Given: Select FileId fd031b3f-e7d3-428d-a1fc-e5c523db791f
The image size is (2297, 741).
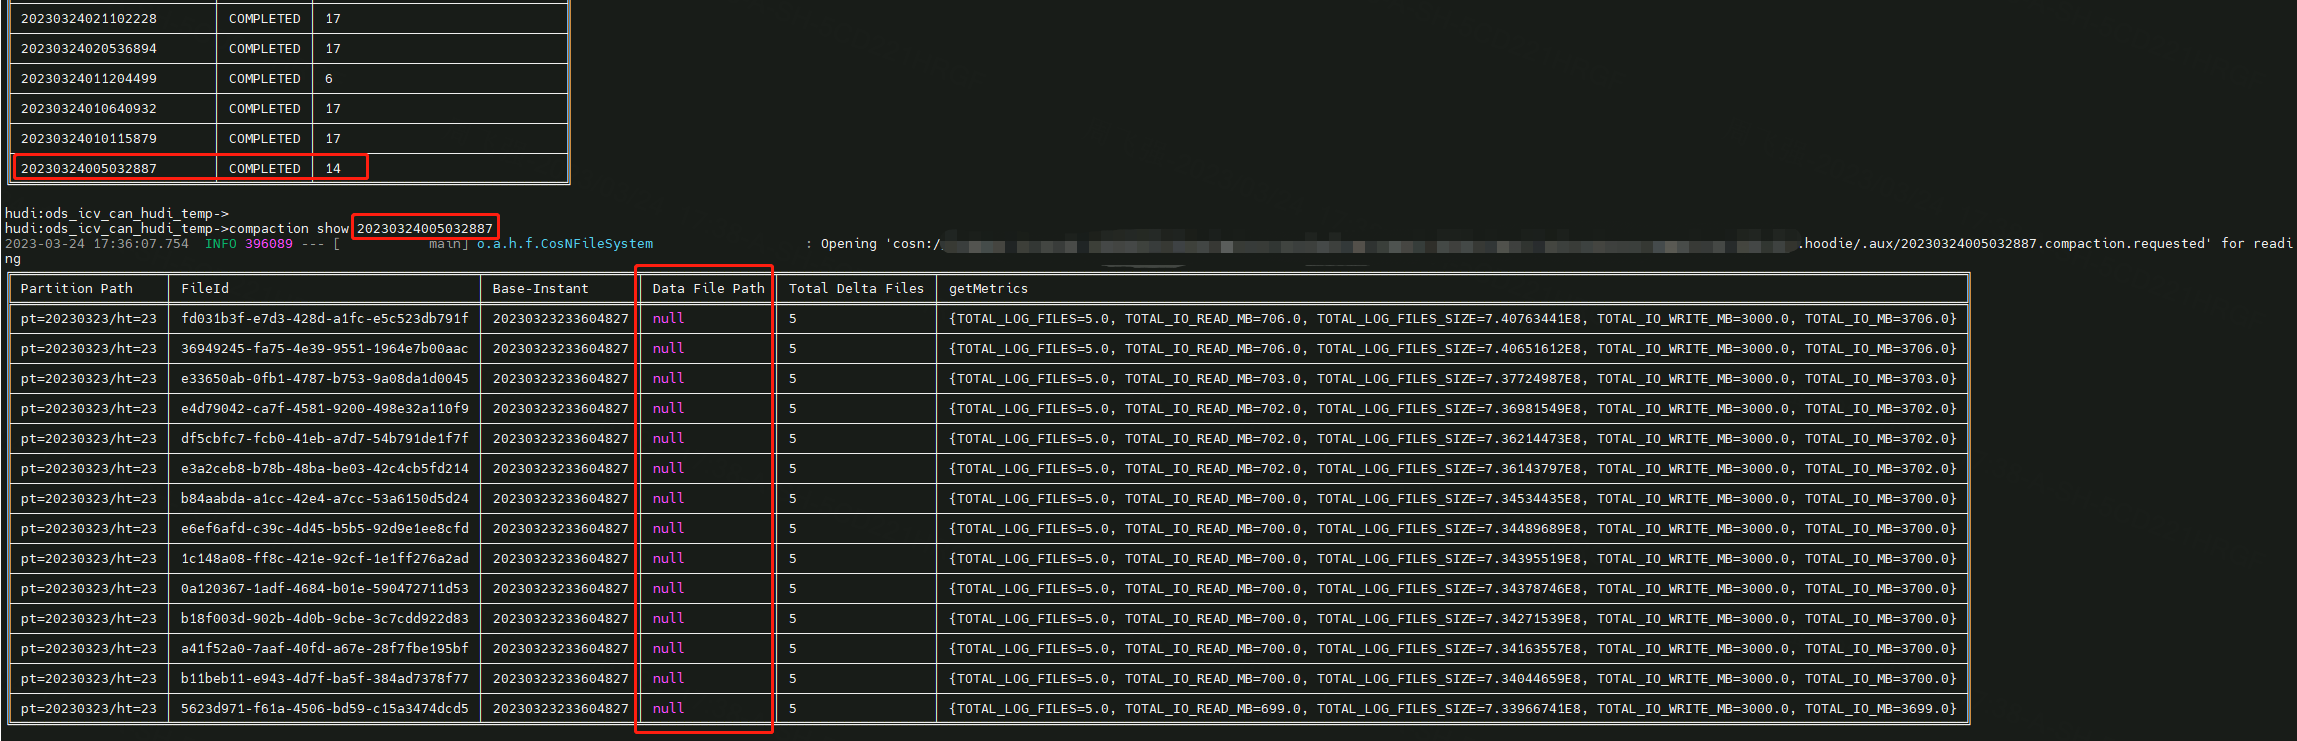Looking at the screenshot, I should 325,318.
